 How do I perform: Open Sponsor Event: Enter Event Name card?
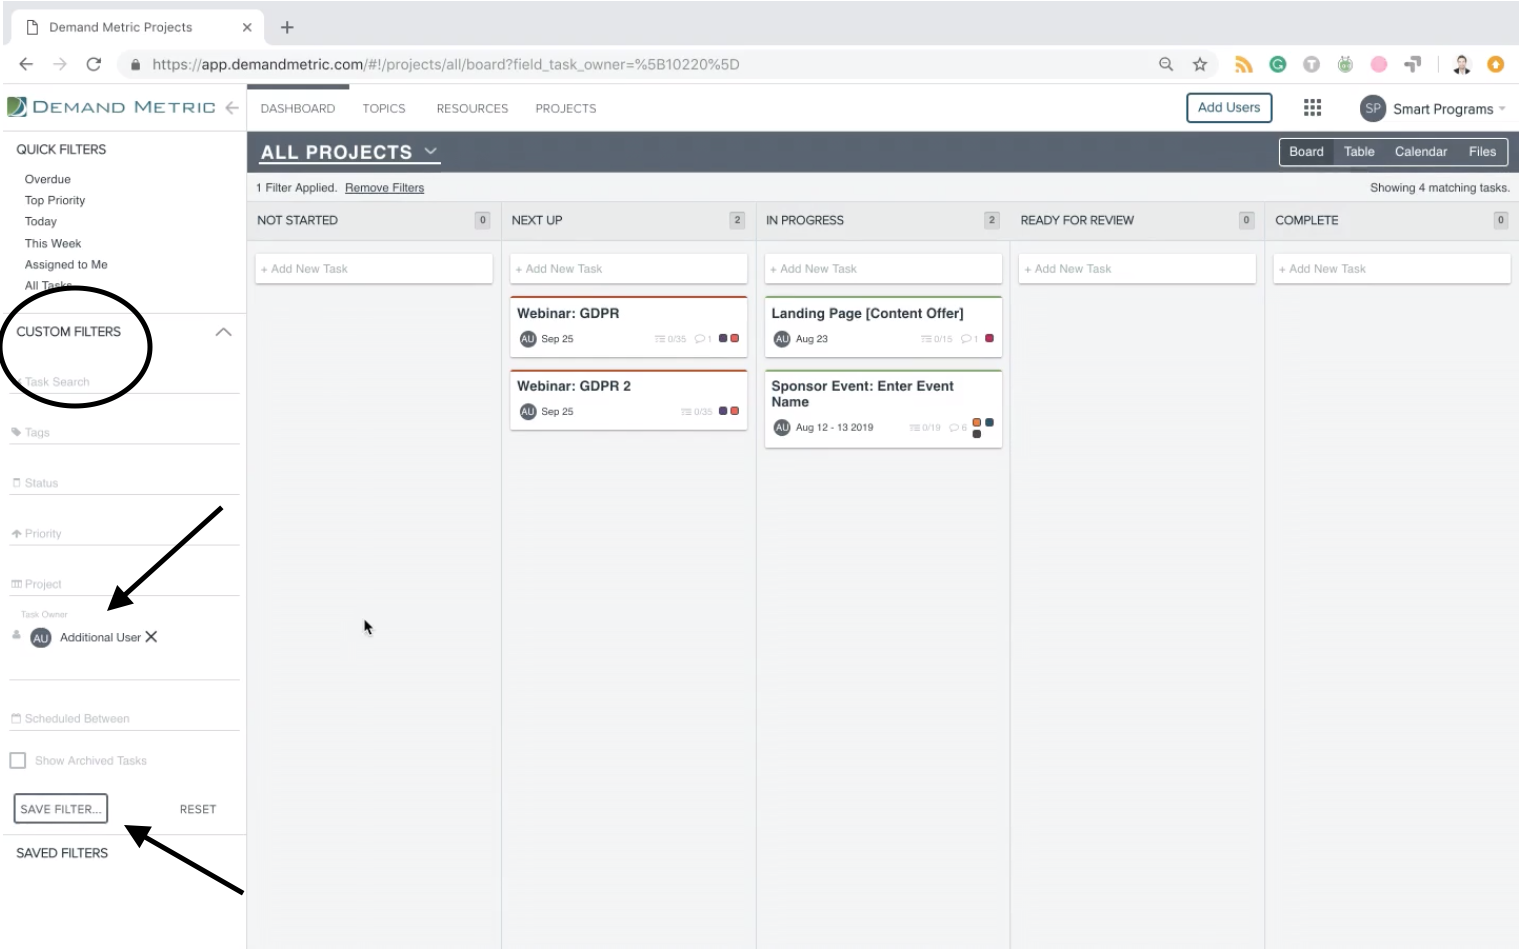(883, 409)
